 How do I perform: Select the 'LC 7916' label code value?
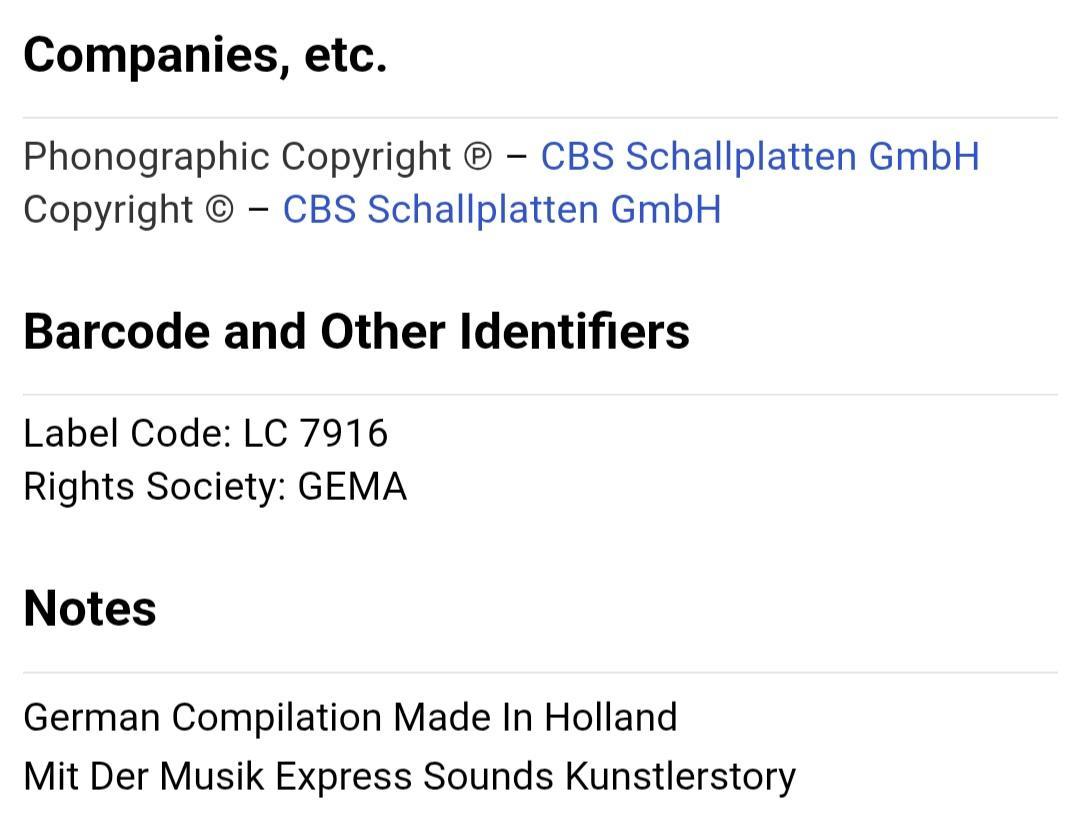[x=315, y=433]
